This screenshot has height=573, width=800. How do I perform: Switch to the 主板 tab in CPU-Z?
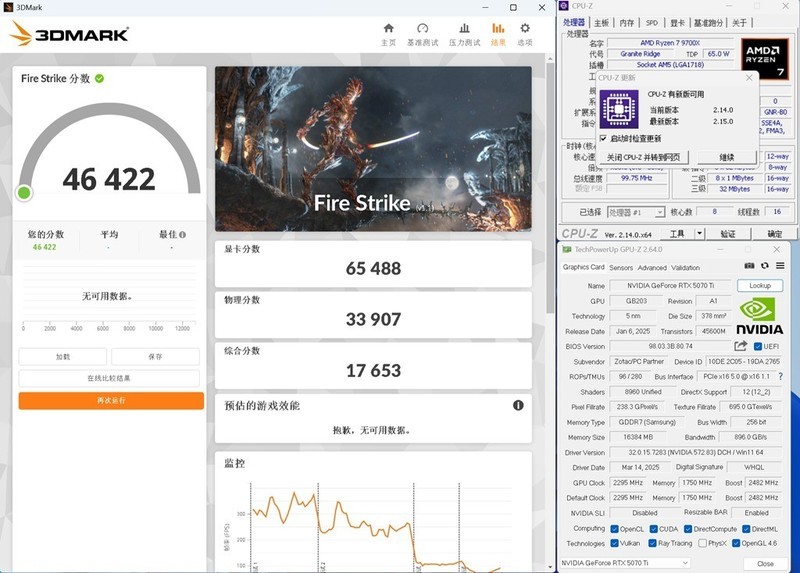pos(602,23)
